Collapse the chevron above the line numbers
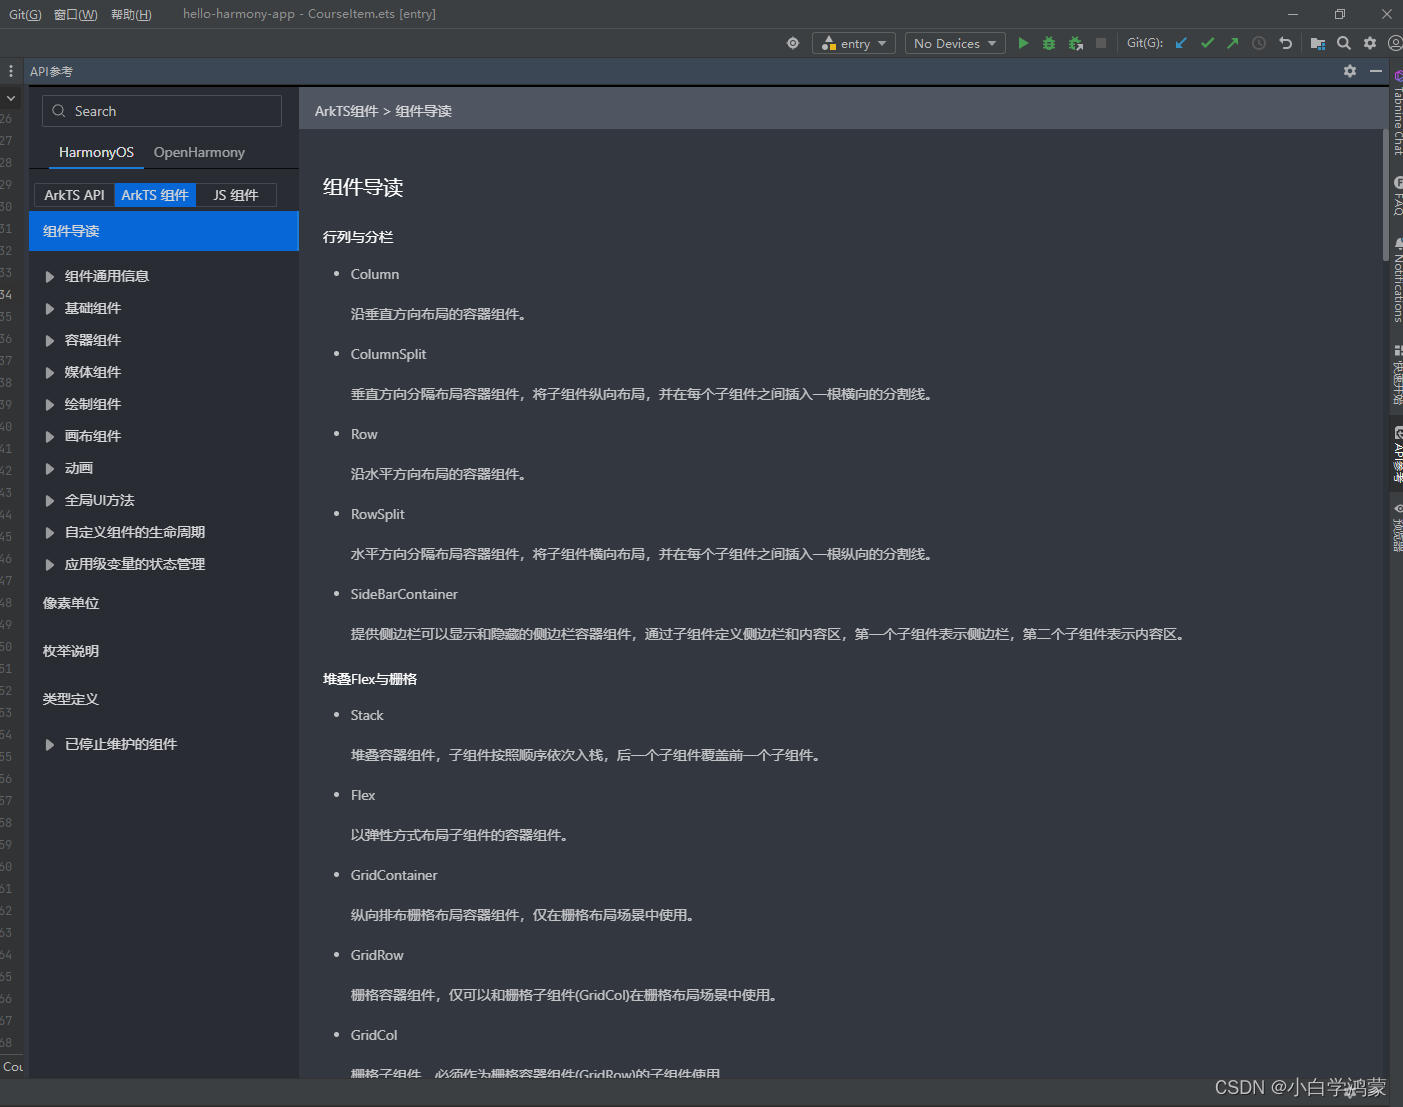1403x1107 pixels. [x=11, y=98]
